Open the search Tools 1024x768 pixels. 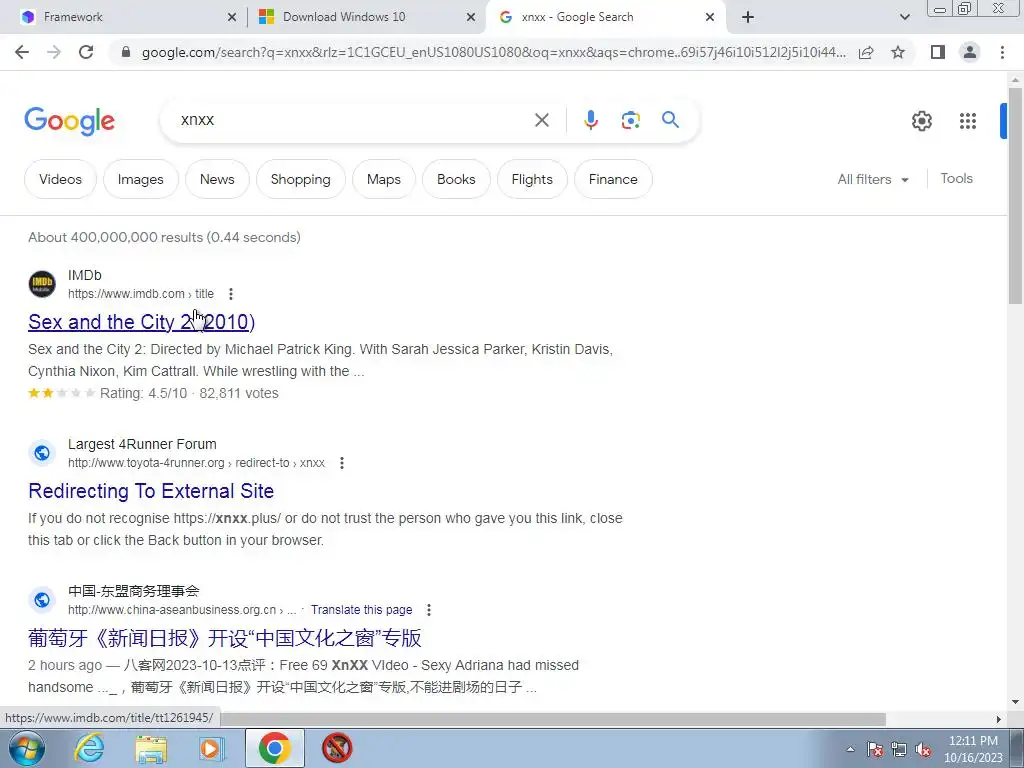pyautogui.click(x=956, y=178)
